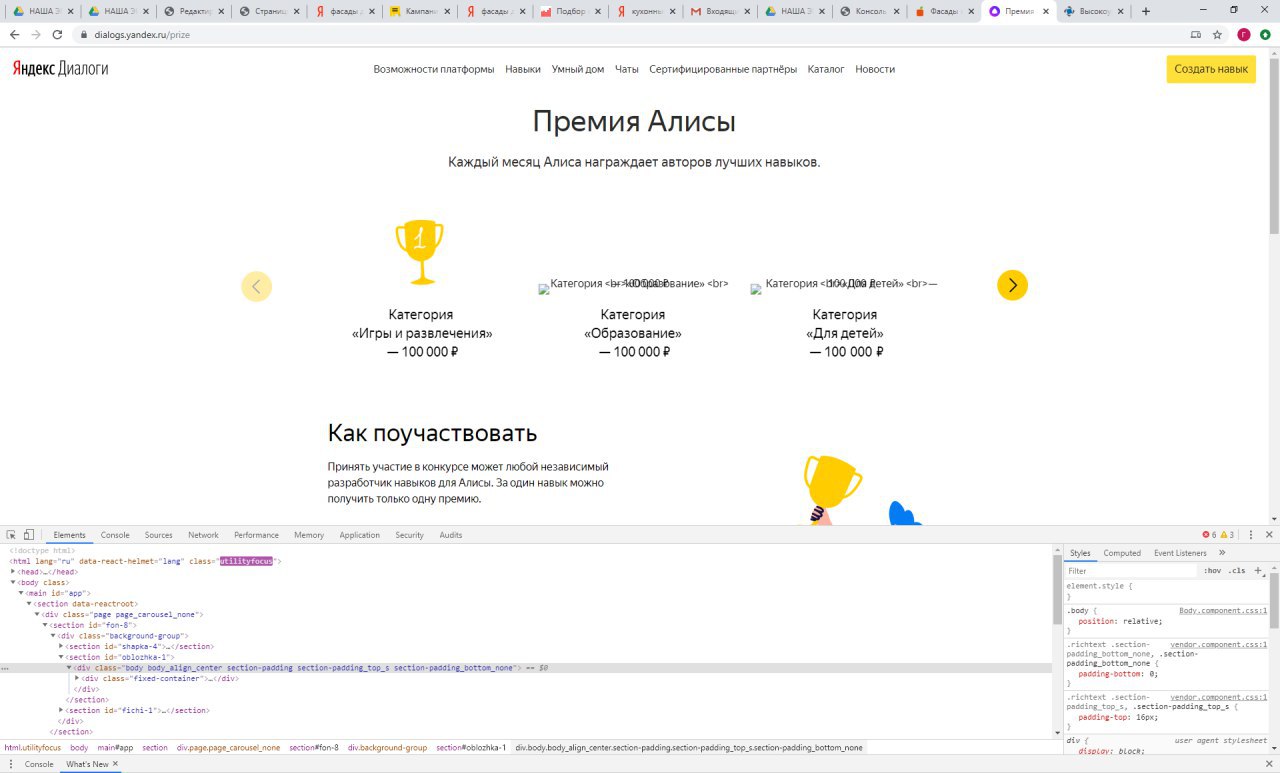Open Умный дом navigation link
The height and width of the screenshot is (773, 1280).
point(578,69)
